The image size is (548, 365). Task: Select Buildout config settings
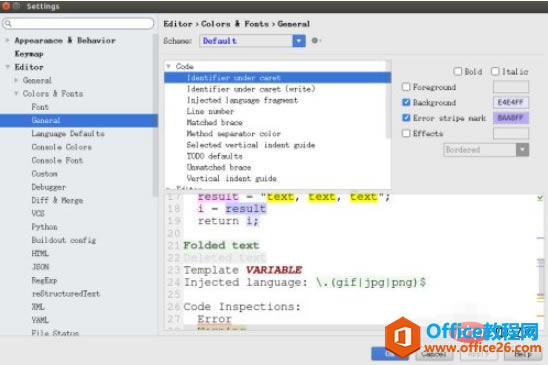(64, 240)
